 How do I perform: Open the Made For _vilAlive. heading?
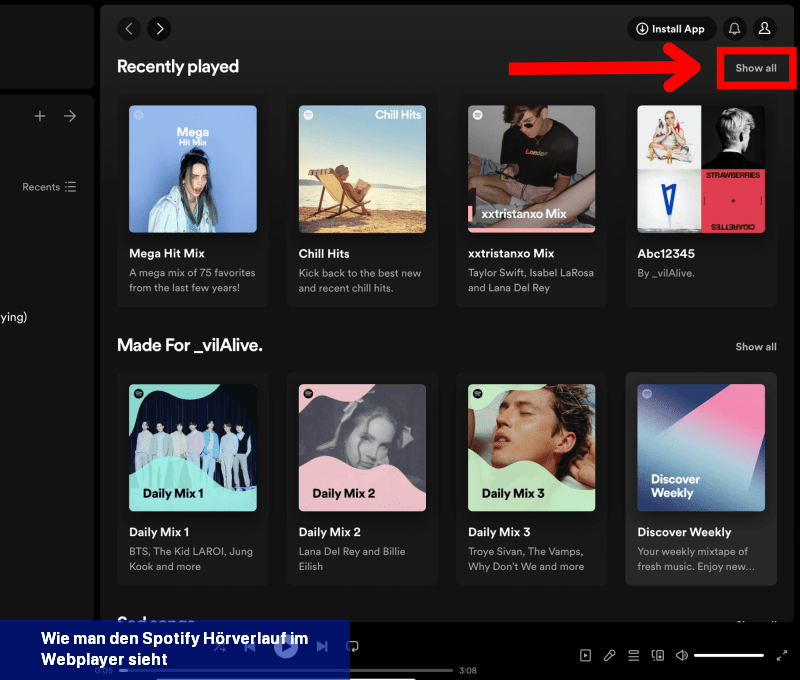coord(190,345)
